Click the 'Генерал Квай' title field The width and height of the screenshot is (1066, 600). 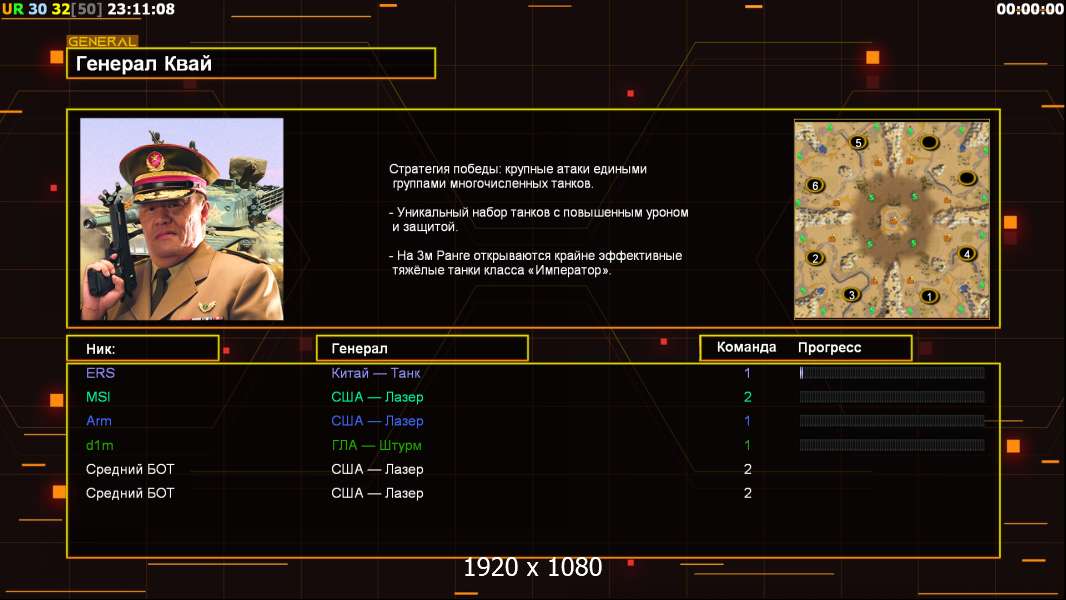pyautogui.click(x=251, y=63)
